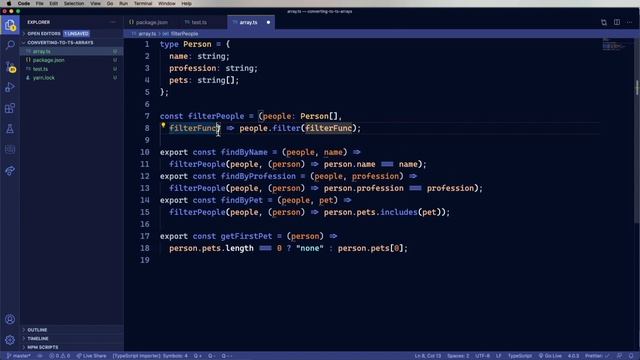Open the Code menu in the menu bar
640x360 pixels.
(x=24, y=3)
